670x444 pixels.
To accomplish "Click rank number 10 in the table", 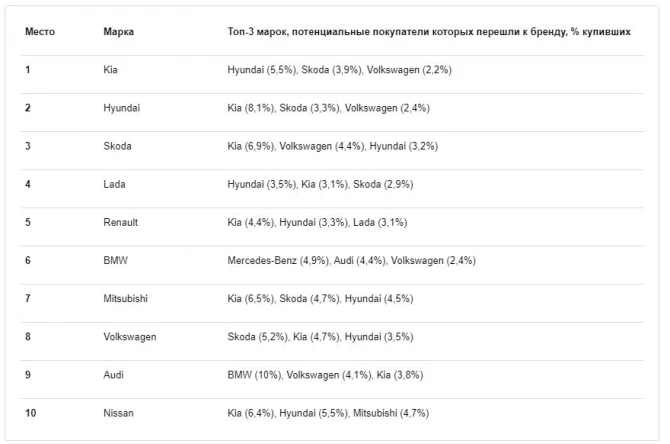I will (30, 413).
